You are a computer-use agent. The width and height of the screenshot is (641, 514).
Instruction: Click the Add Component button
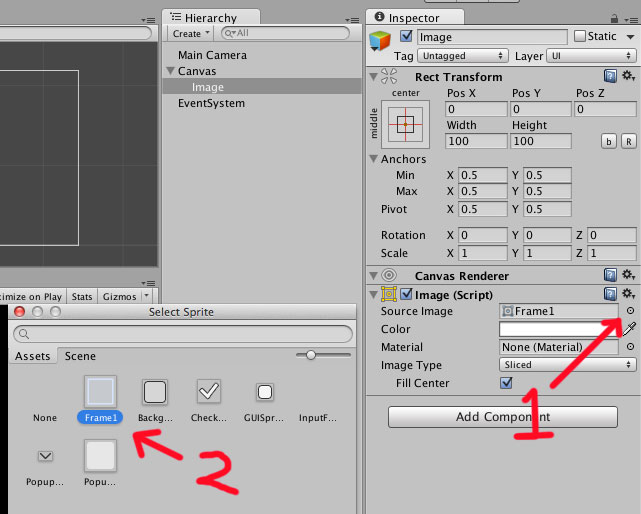click(502, 417)
